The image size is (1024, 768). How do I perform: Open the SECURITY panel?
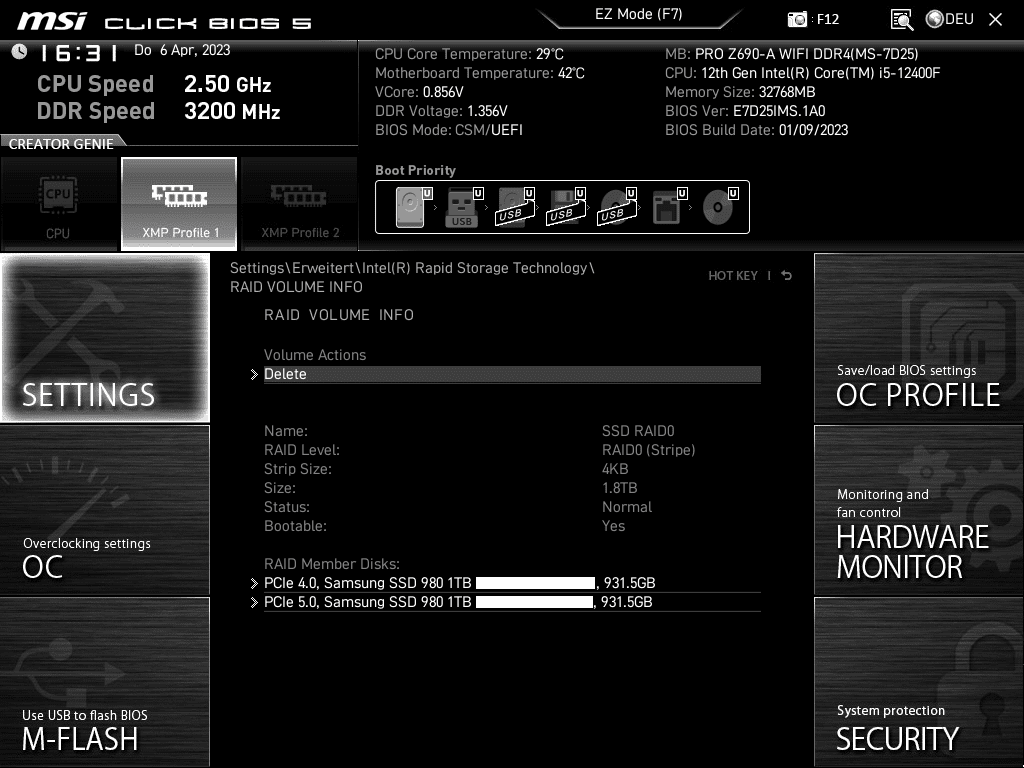(919, 682)
